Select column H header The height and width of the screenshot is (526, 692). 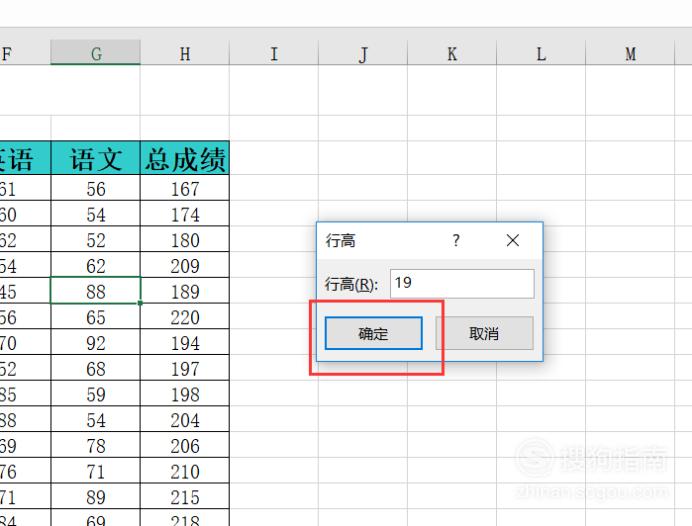tap(185, 53)
